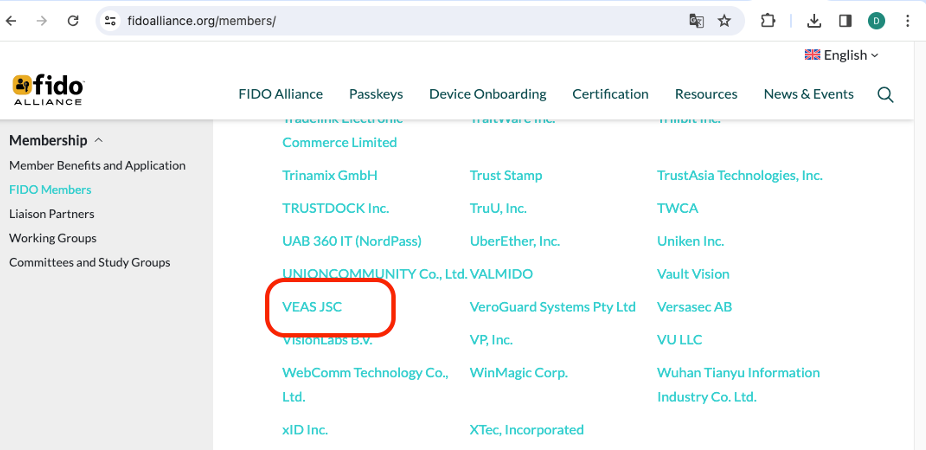Open Member Benefits and Application

tap(97, 165)
